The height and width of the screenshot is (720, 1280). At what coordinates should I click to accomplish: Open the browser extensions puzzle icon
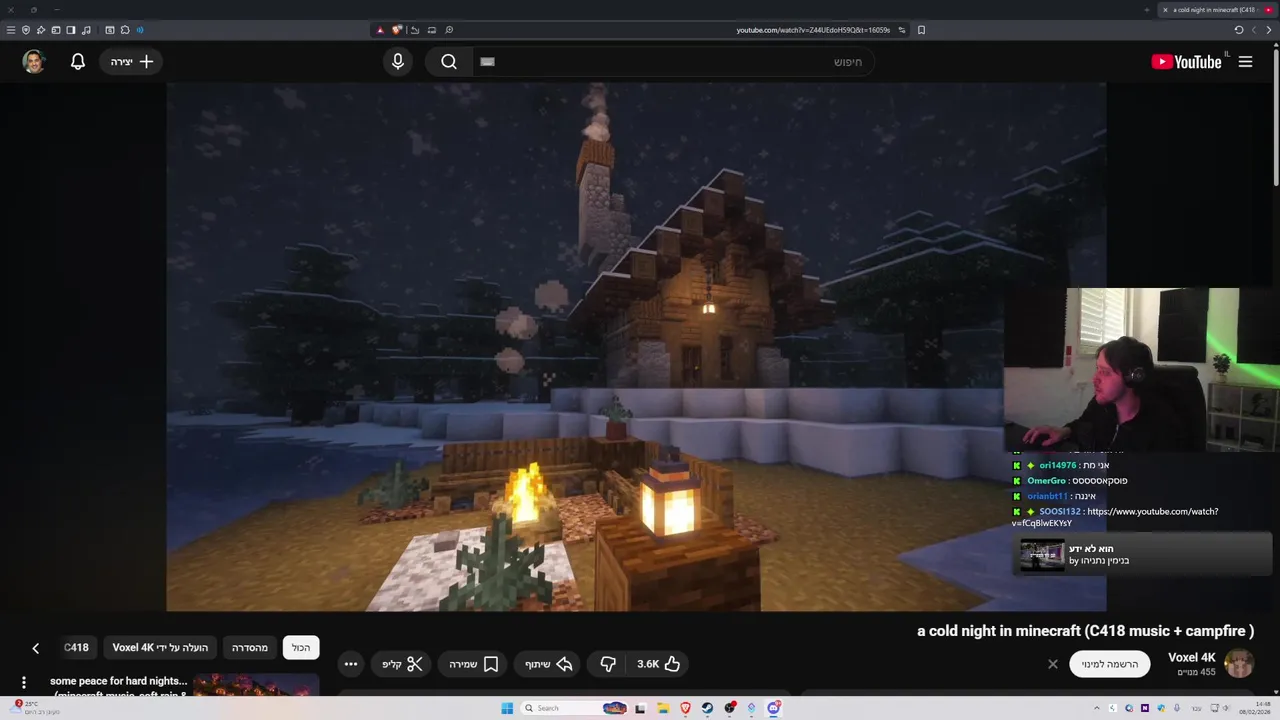(x=124, y=30)
